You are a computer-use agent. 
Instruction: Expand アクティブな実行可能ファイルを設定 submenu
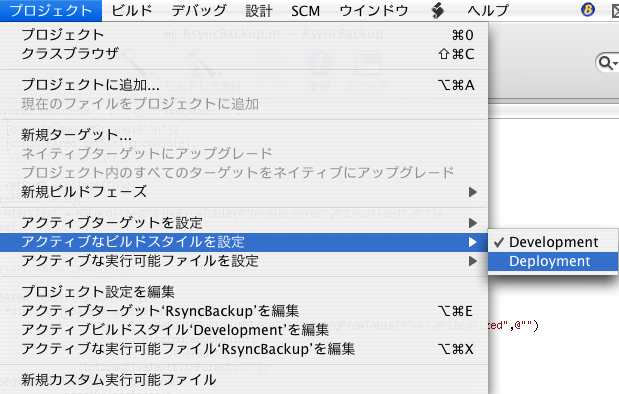point(244,261)
